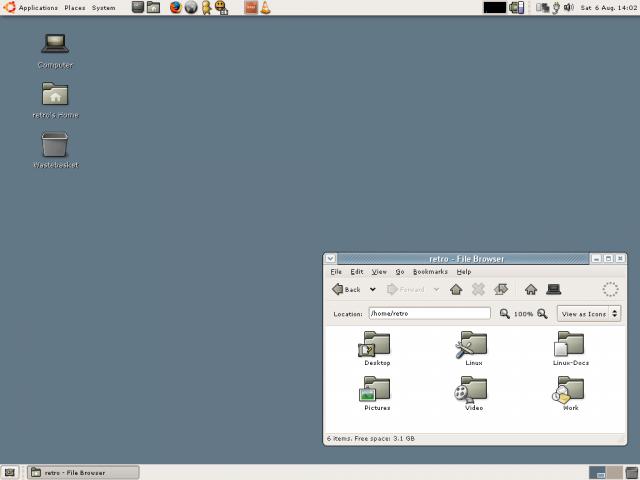Image resolution: width=640 pixels, height=480 pixels.
Task: Go to the Home folder via toolbar
Action: pyautogui.click(x=531, y=289)
